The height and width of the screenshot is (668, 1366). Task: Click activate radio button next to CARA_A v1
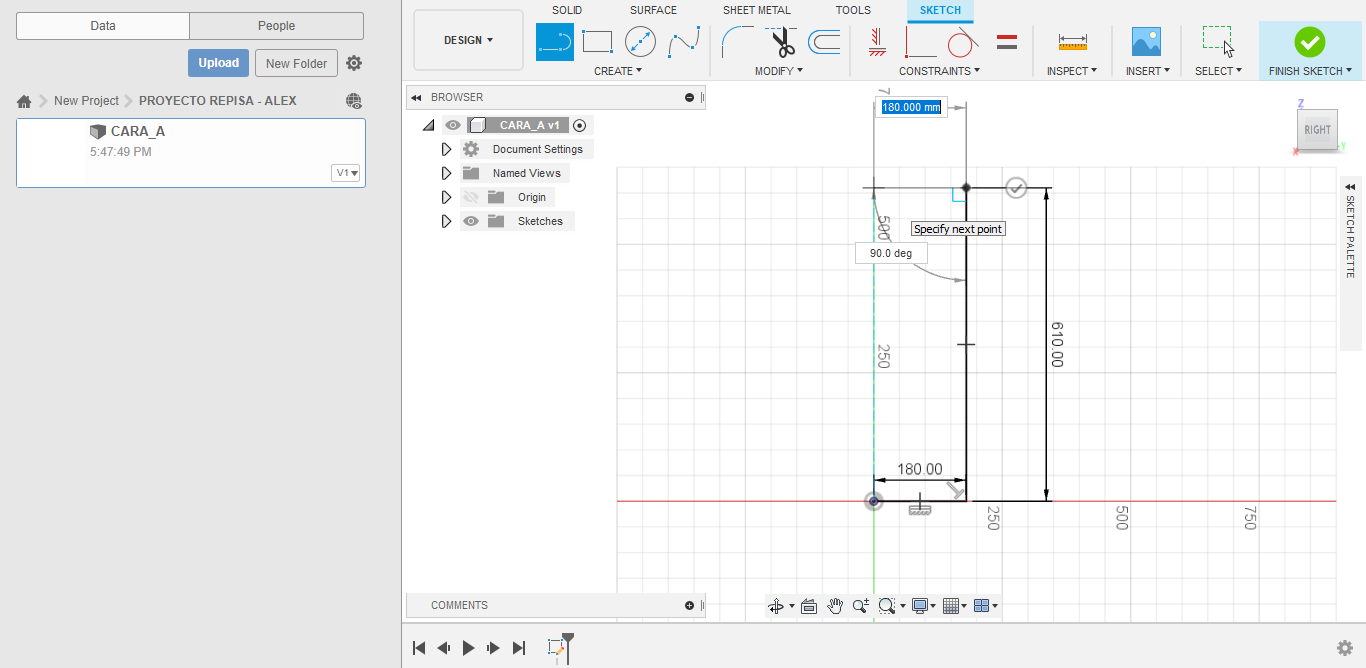pos(580,125)
